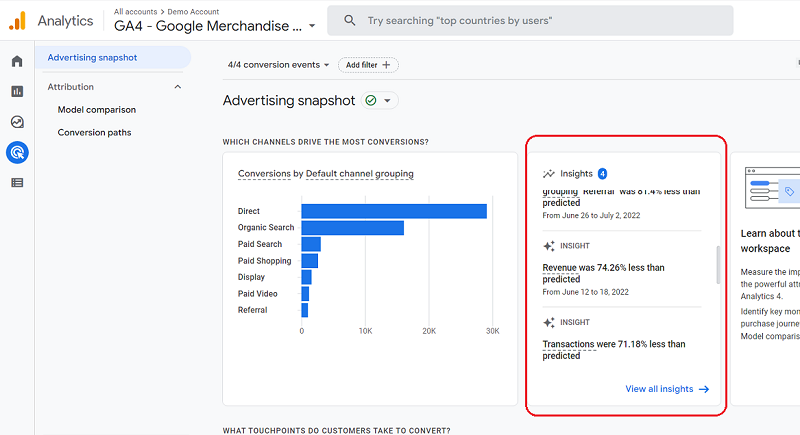Viewport: 800px width, 435px height.
Task: Click the Analytics product name
Action: [x=65, y=21]
